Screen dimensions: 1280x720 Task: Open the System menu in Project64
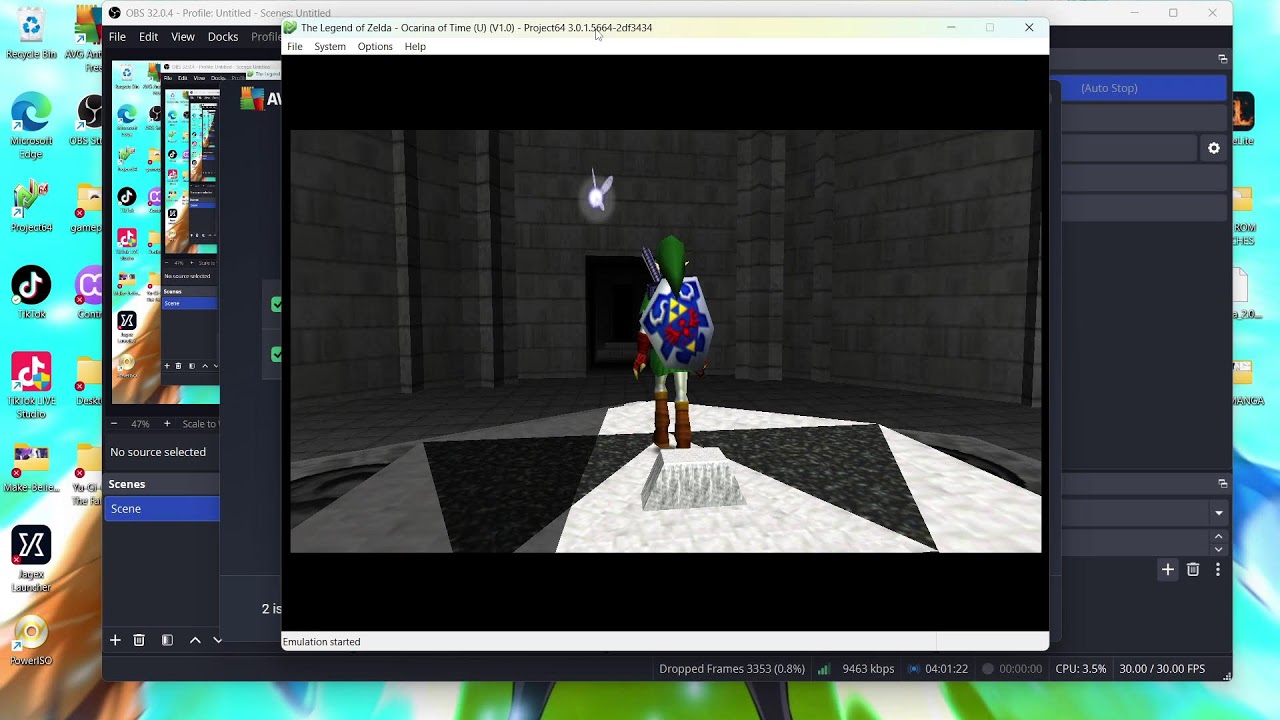pyautogui.click(x=330, y=47)
